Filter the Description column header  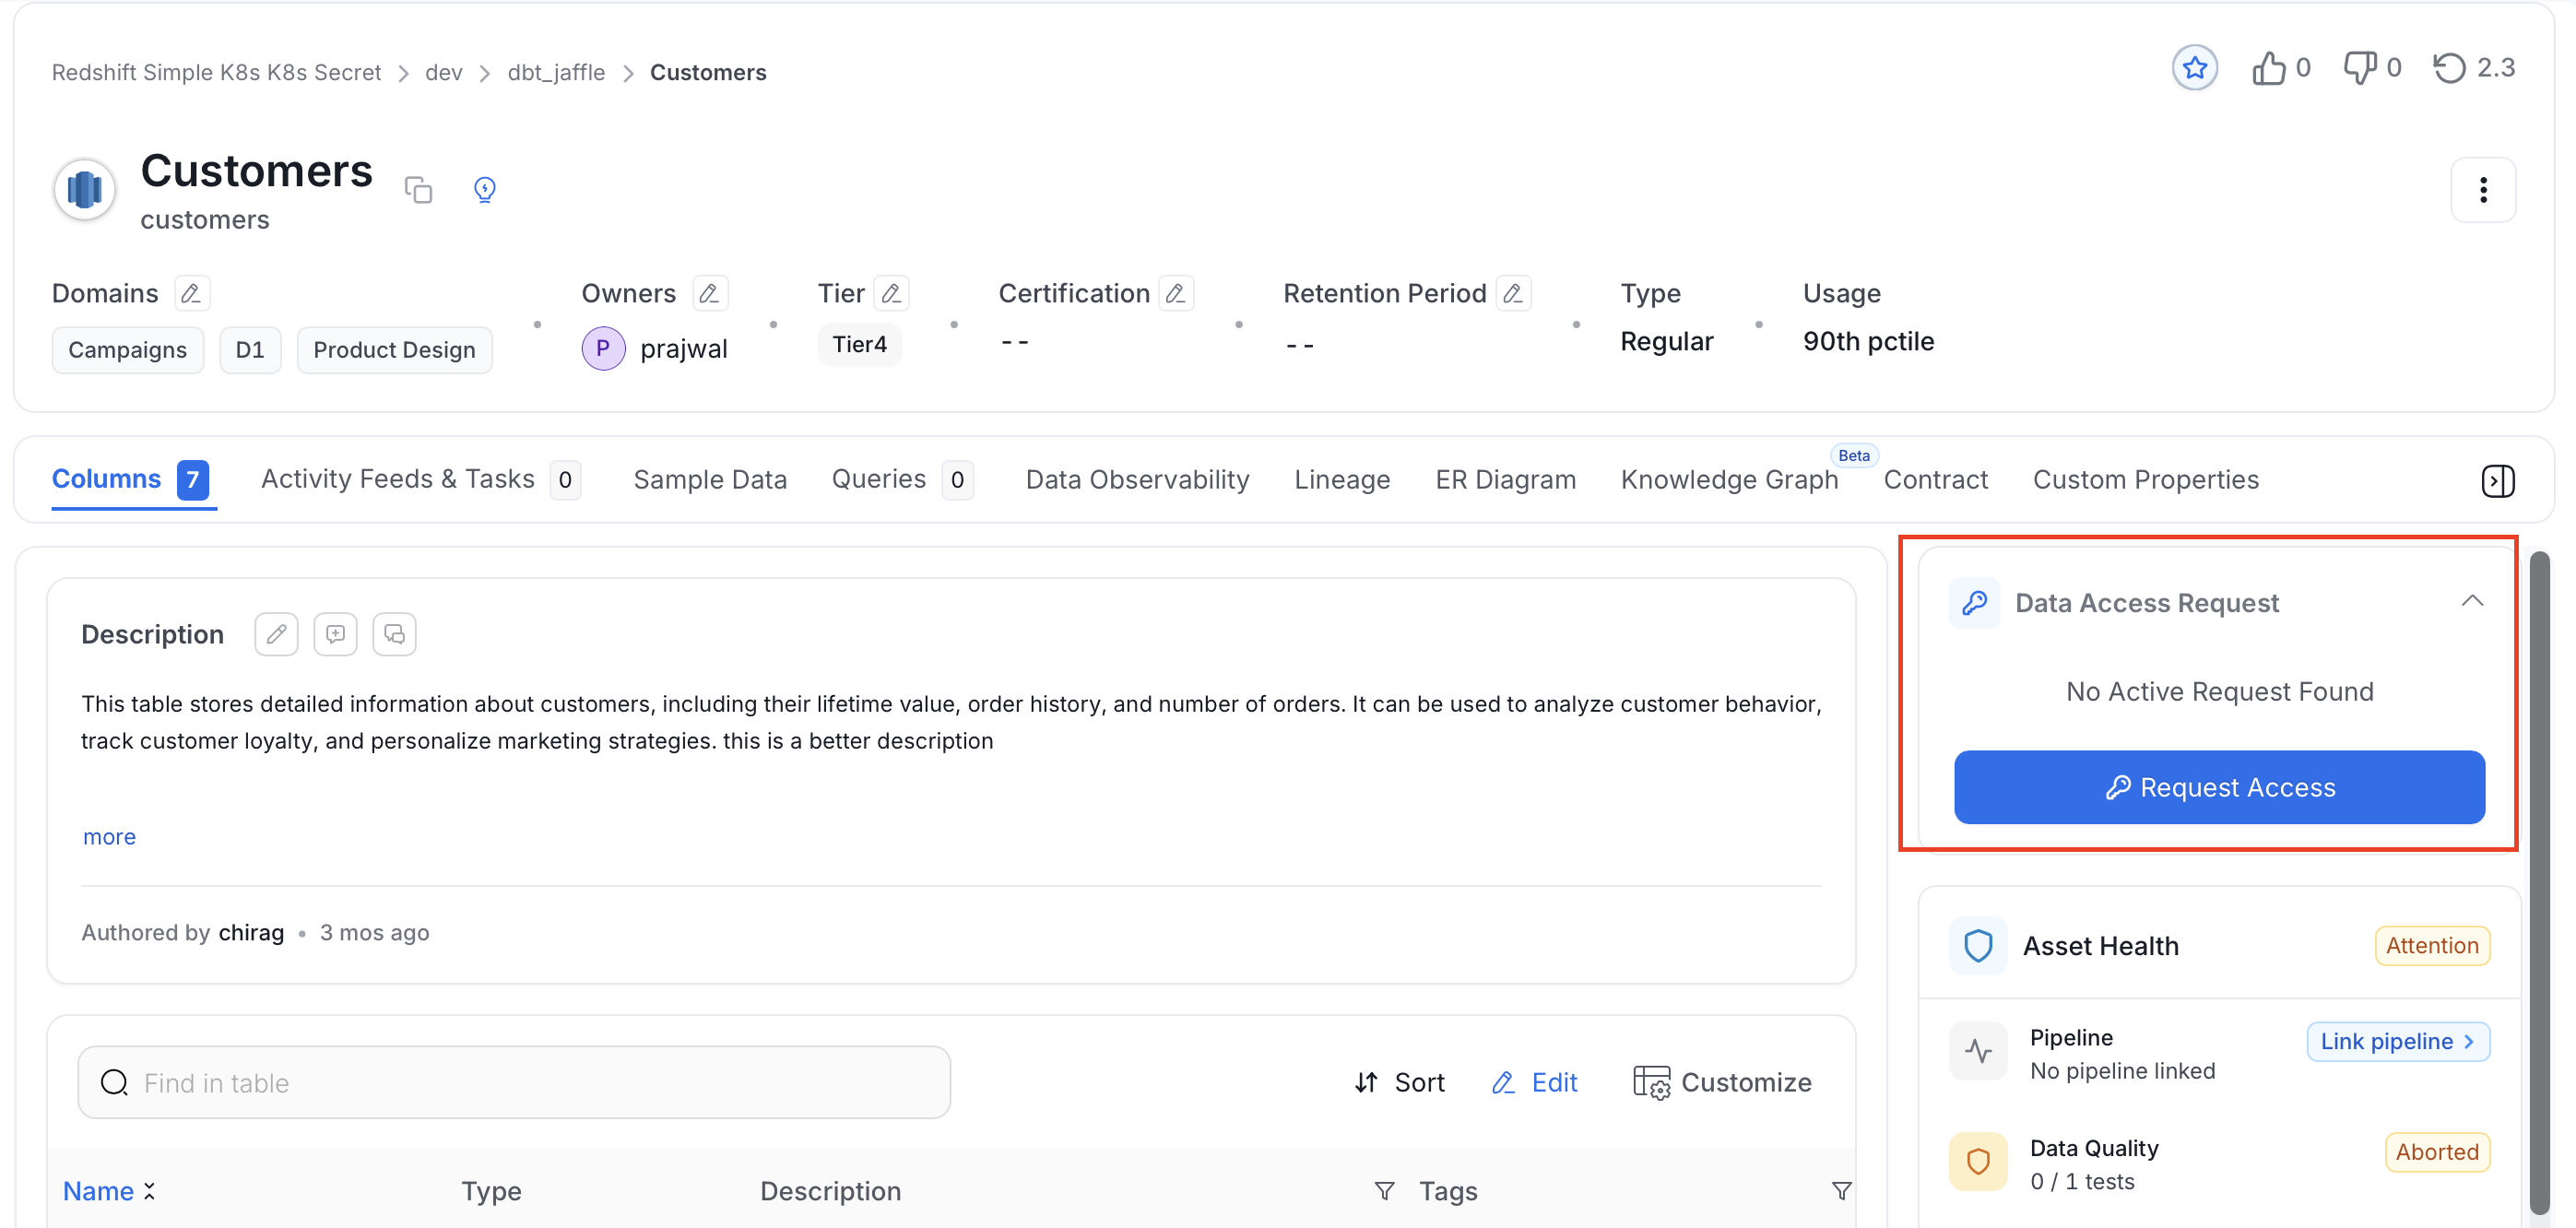(1384, 1191)
